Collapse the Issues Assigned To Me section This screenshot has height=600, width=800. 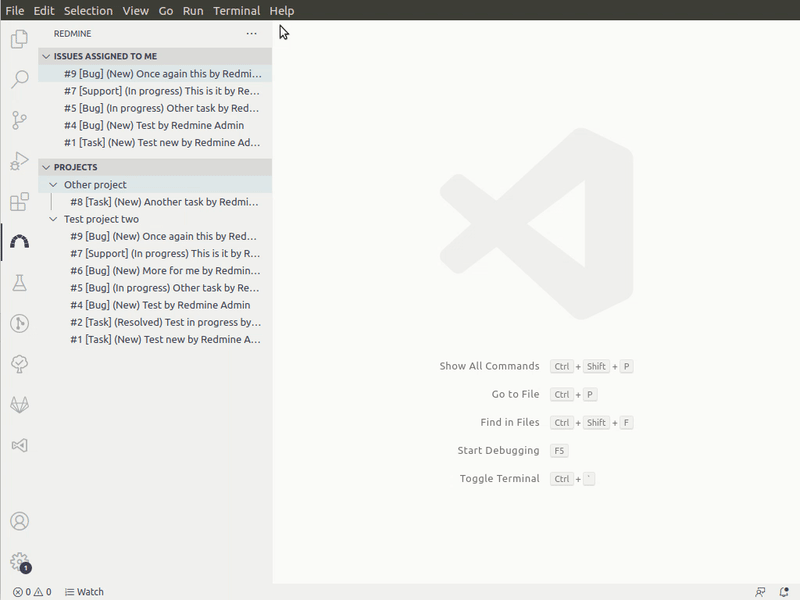(x=155, y=56)
